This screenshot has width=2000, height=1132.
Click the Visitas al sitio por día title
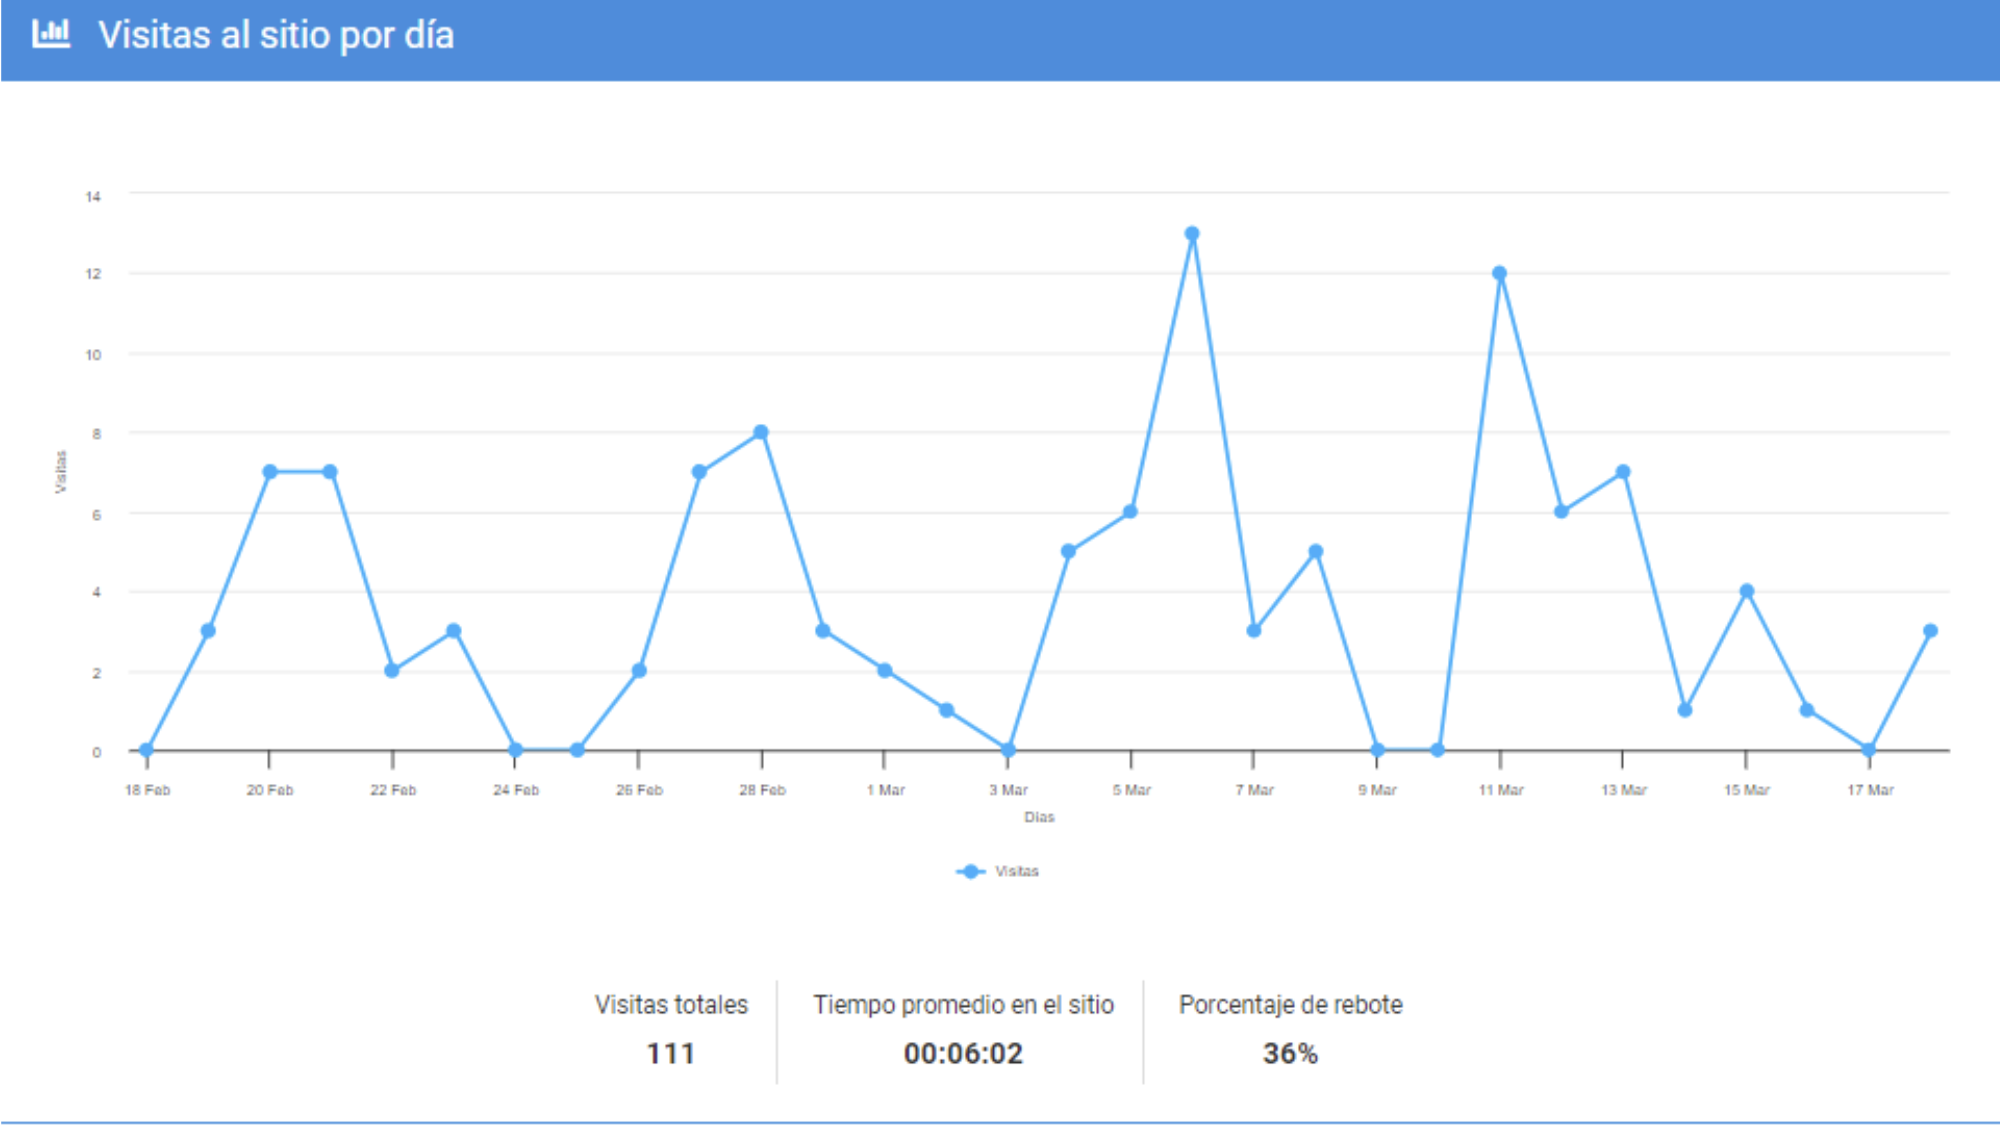tap(276, 35)
